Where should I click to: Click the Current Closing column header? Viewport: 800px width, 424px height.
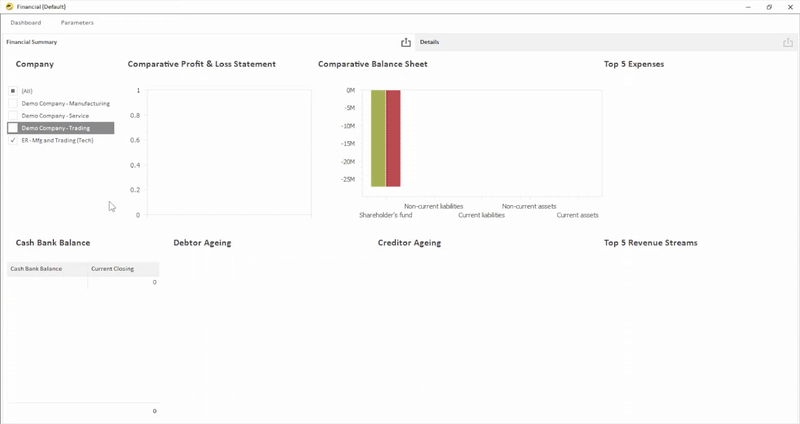112,269
